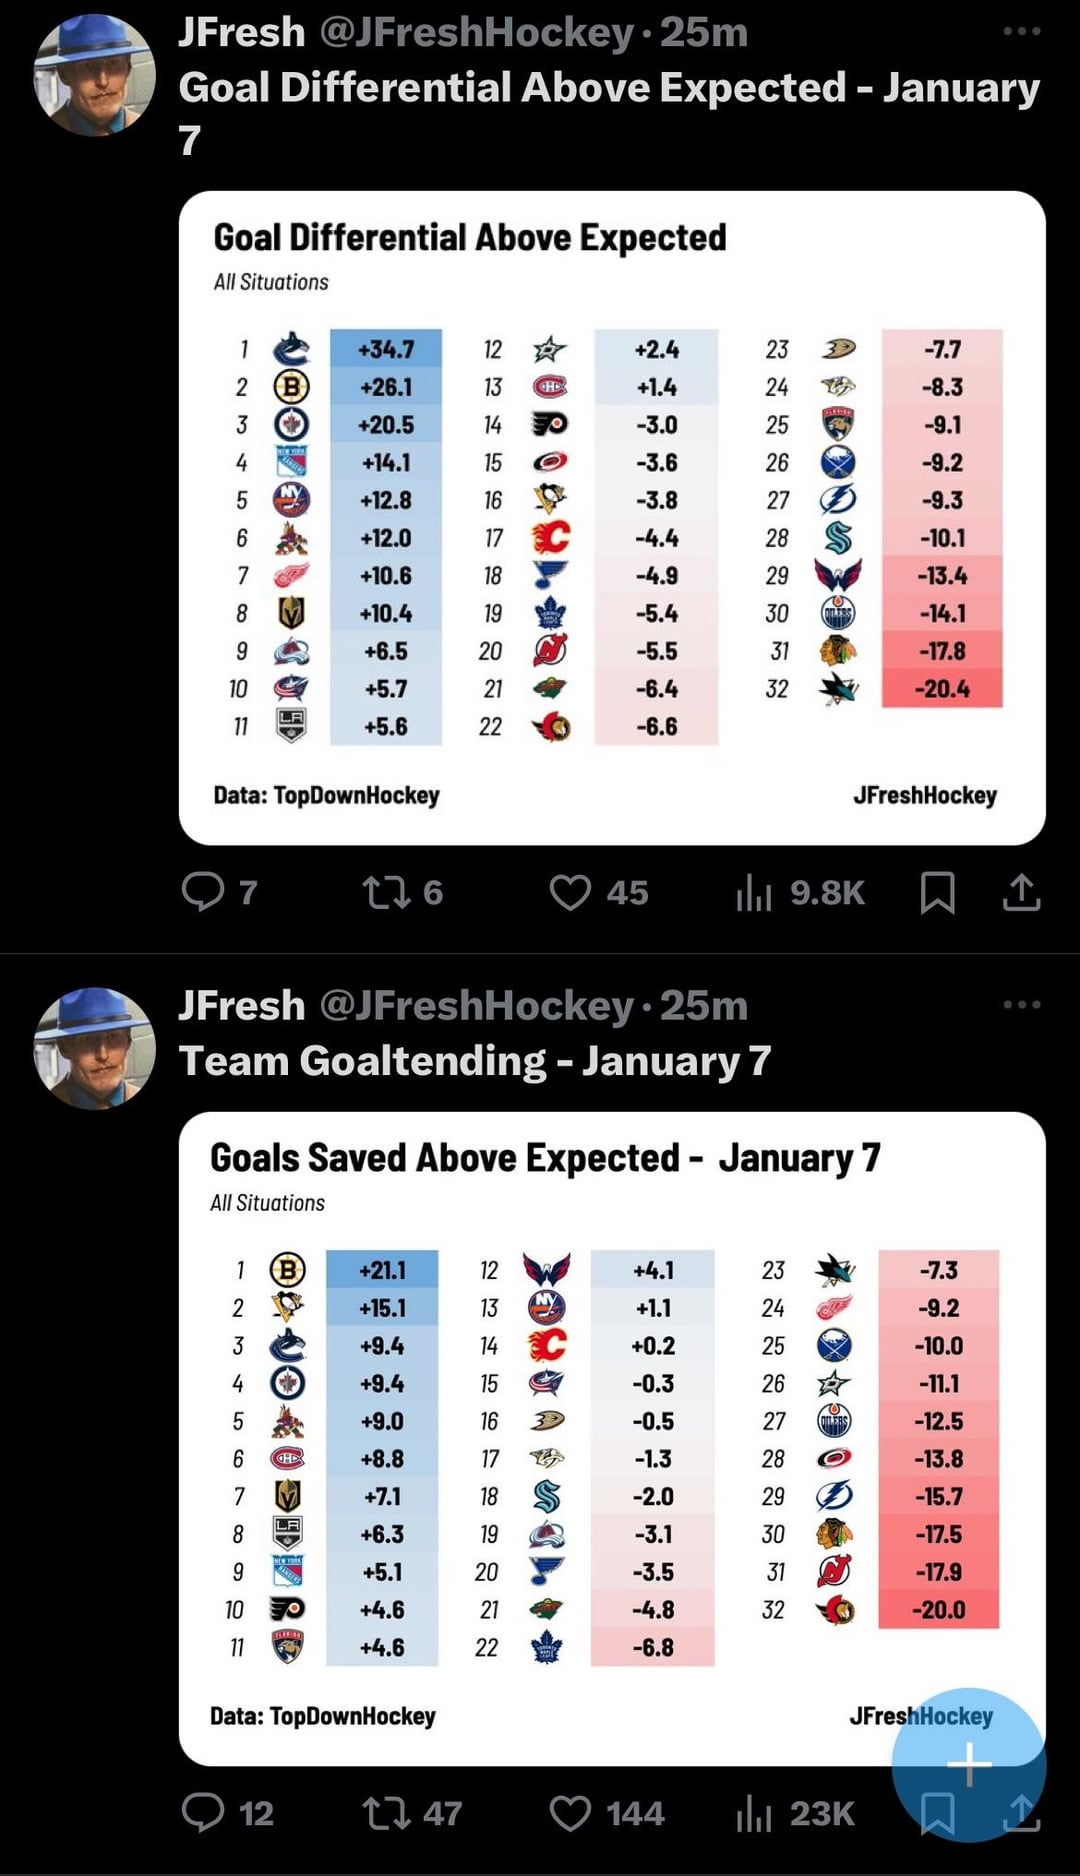The height and width of the screenshot is (1876, 1080).
Task: Open the Goal Differential Above Expected chart image
Action: (612, 517)
